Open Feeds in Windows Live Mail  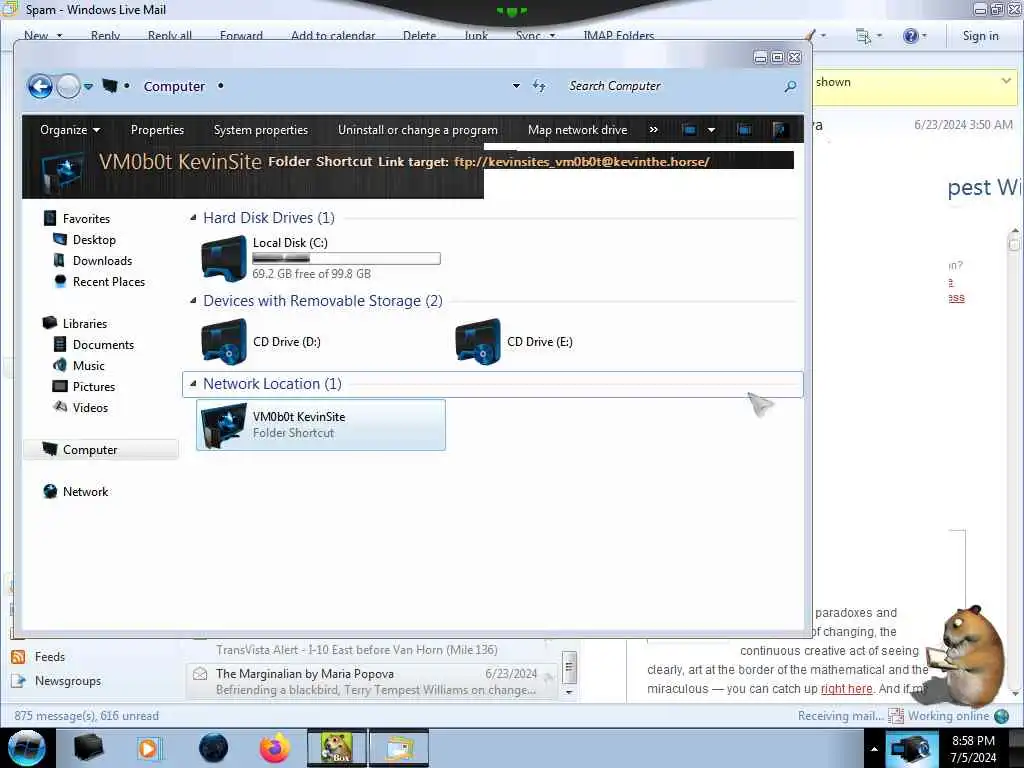pos(50,656)
